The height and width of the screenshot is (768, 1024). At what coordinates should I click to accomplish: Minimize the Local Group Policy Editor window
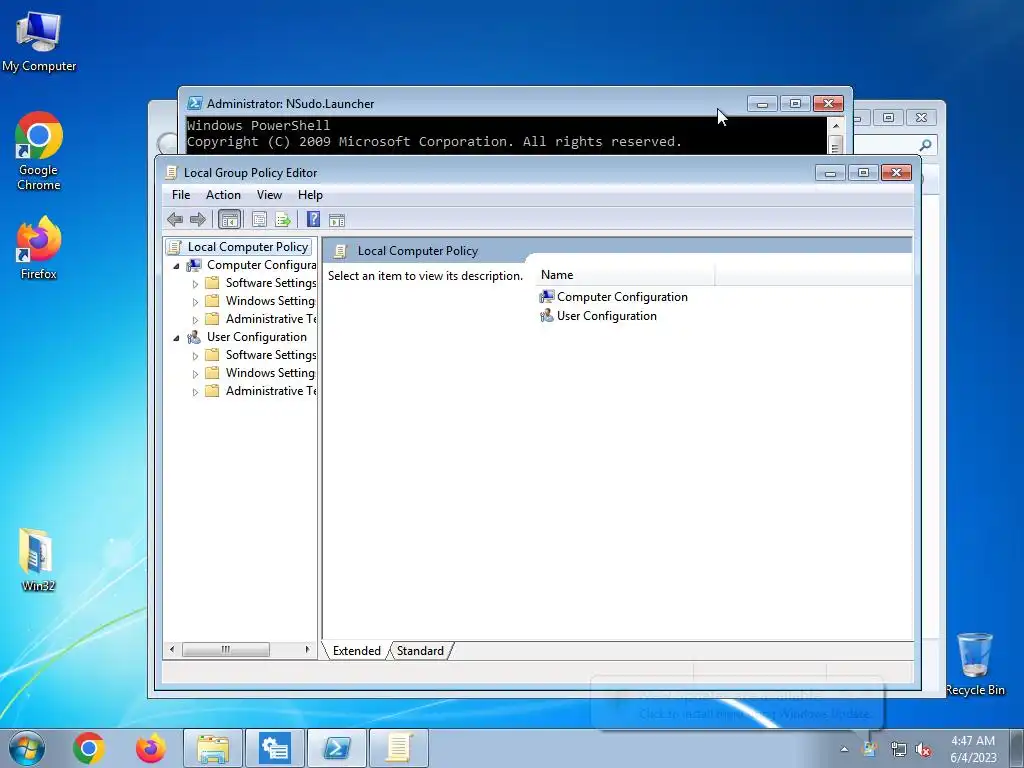tap(830, 173)
